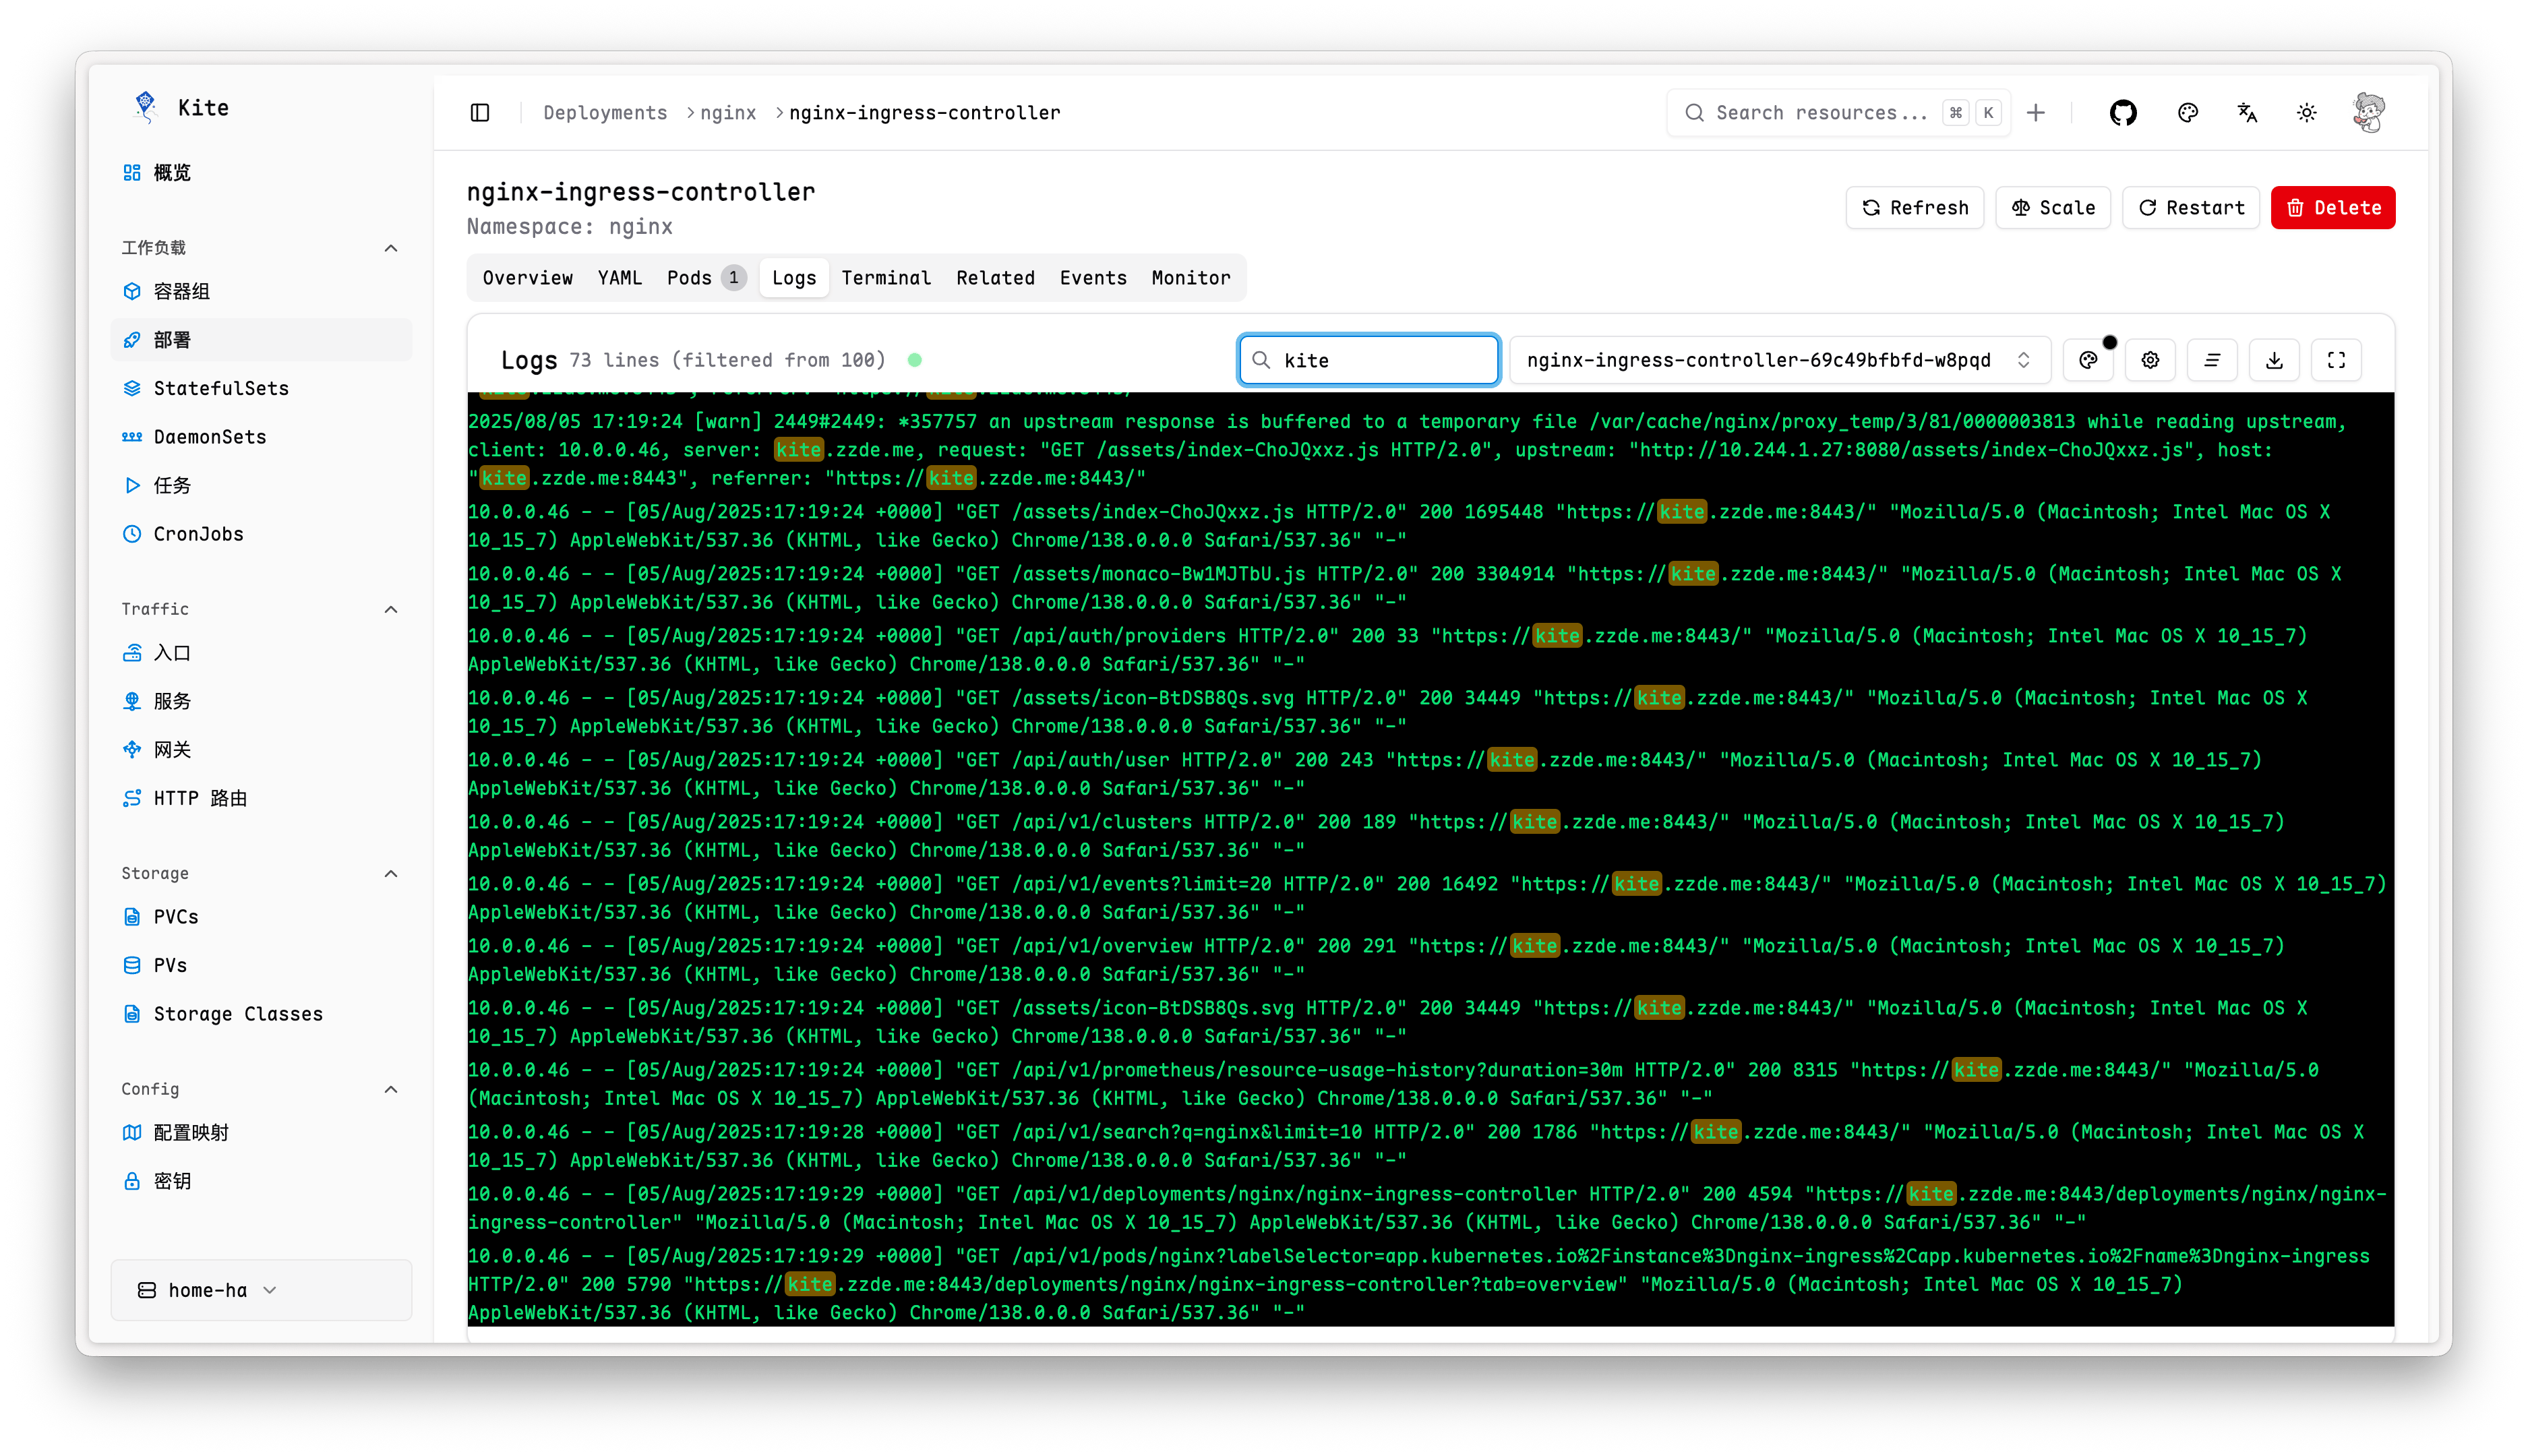This screenshot has width=2528, height=1456.
Task: Toggle the sidebar panel button
Action: (x=480, y=113)
